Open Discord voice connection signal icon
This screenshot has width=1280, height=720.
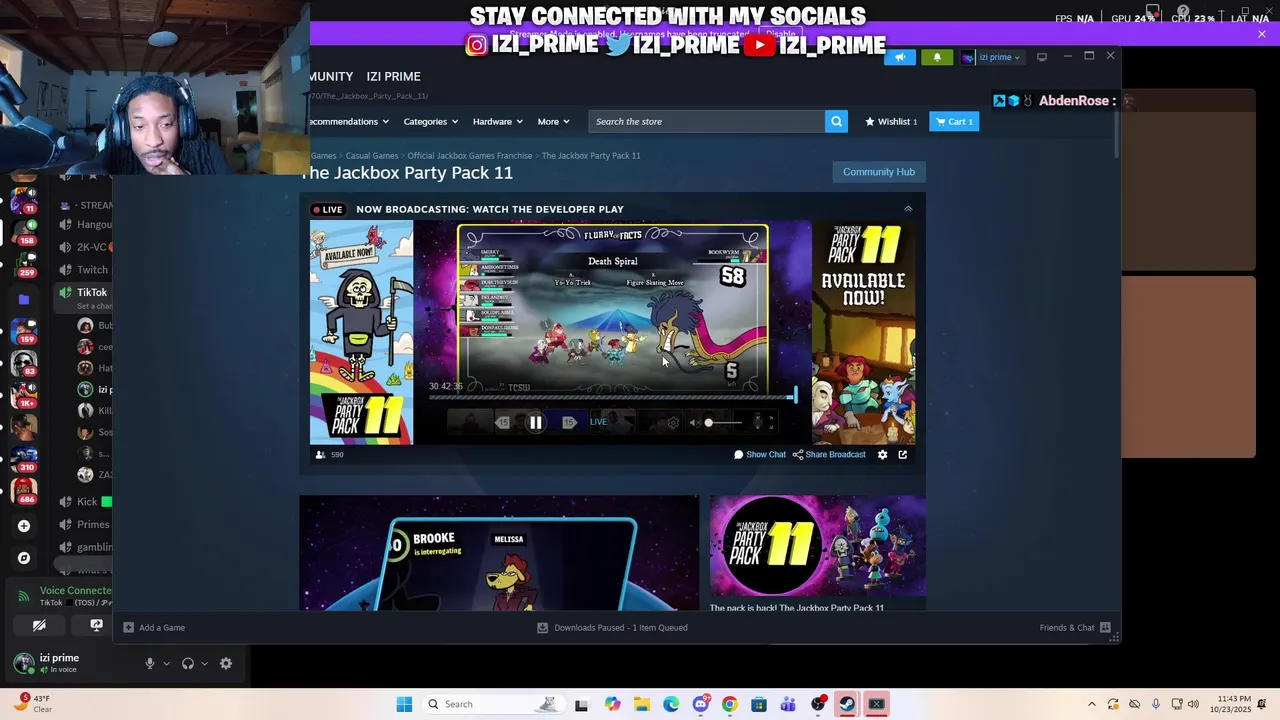24,596
